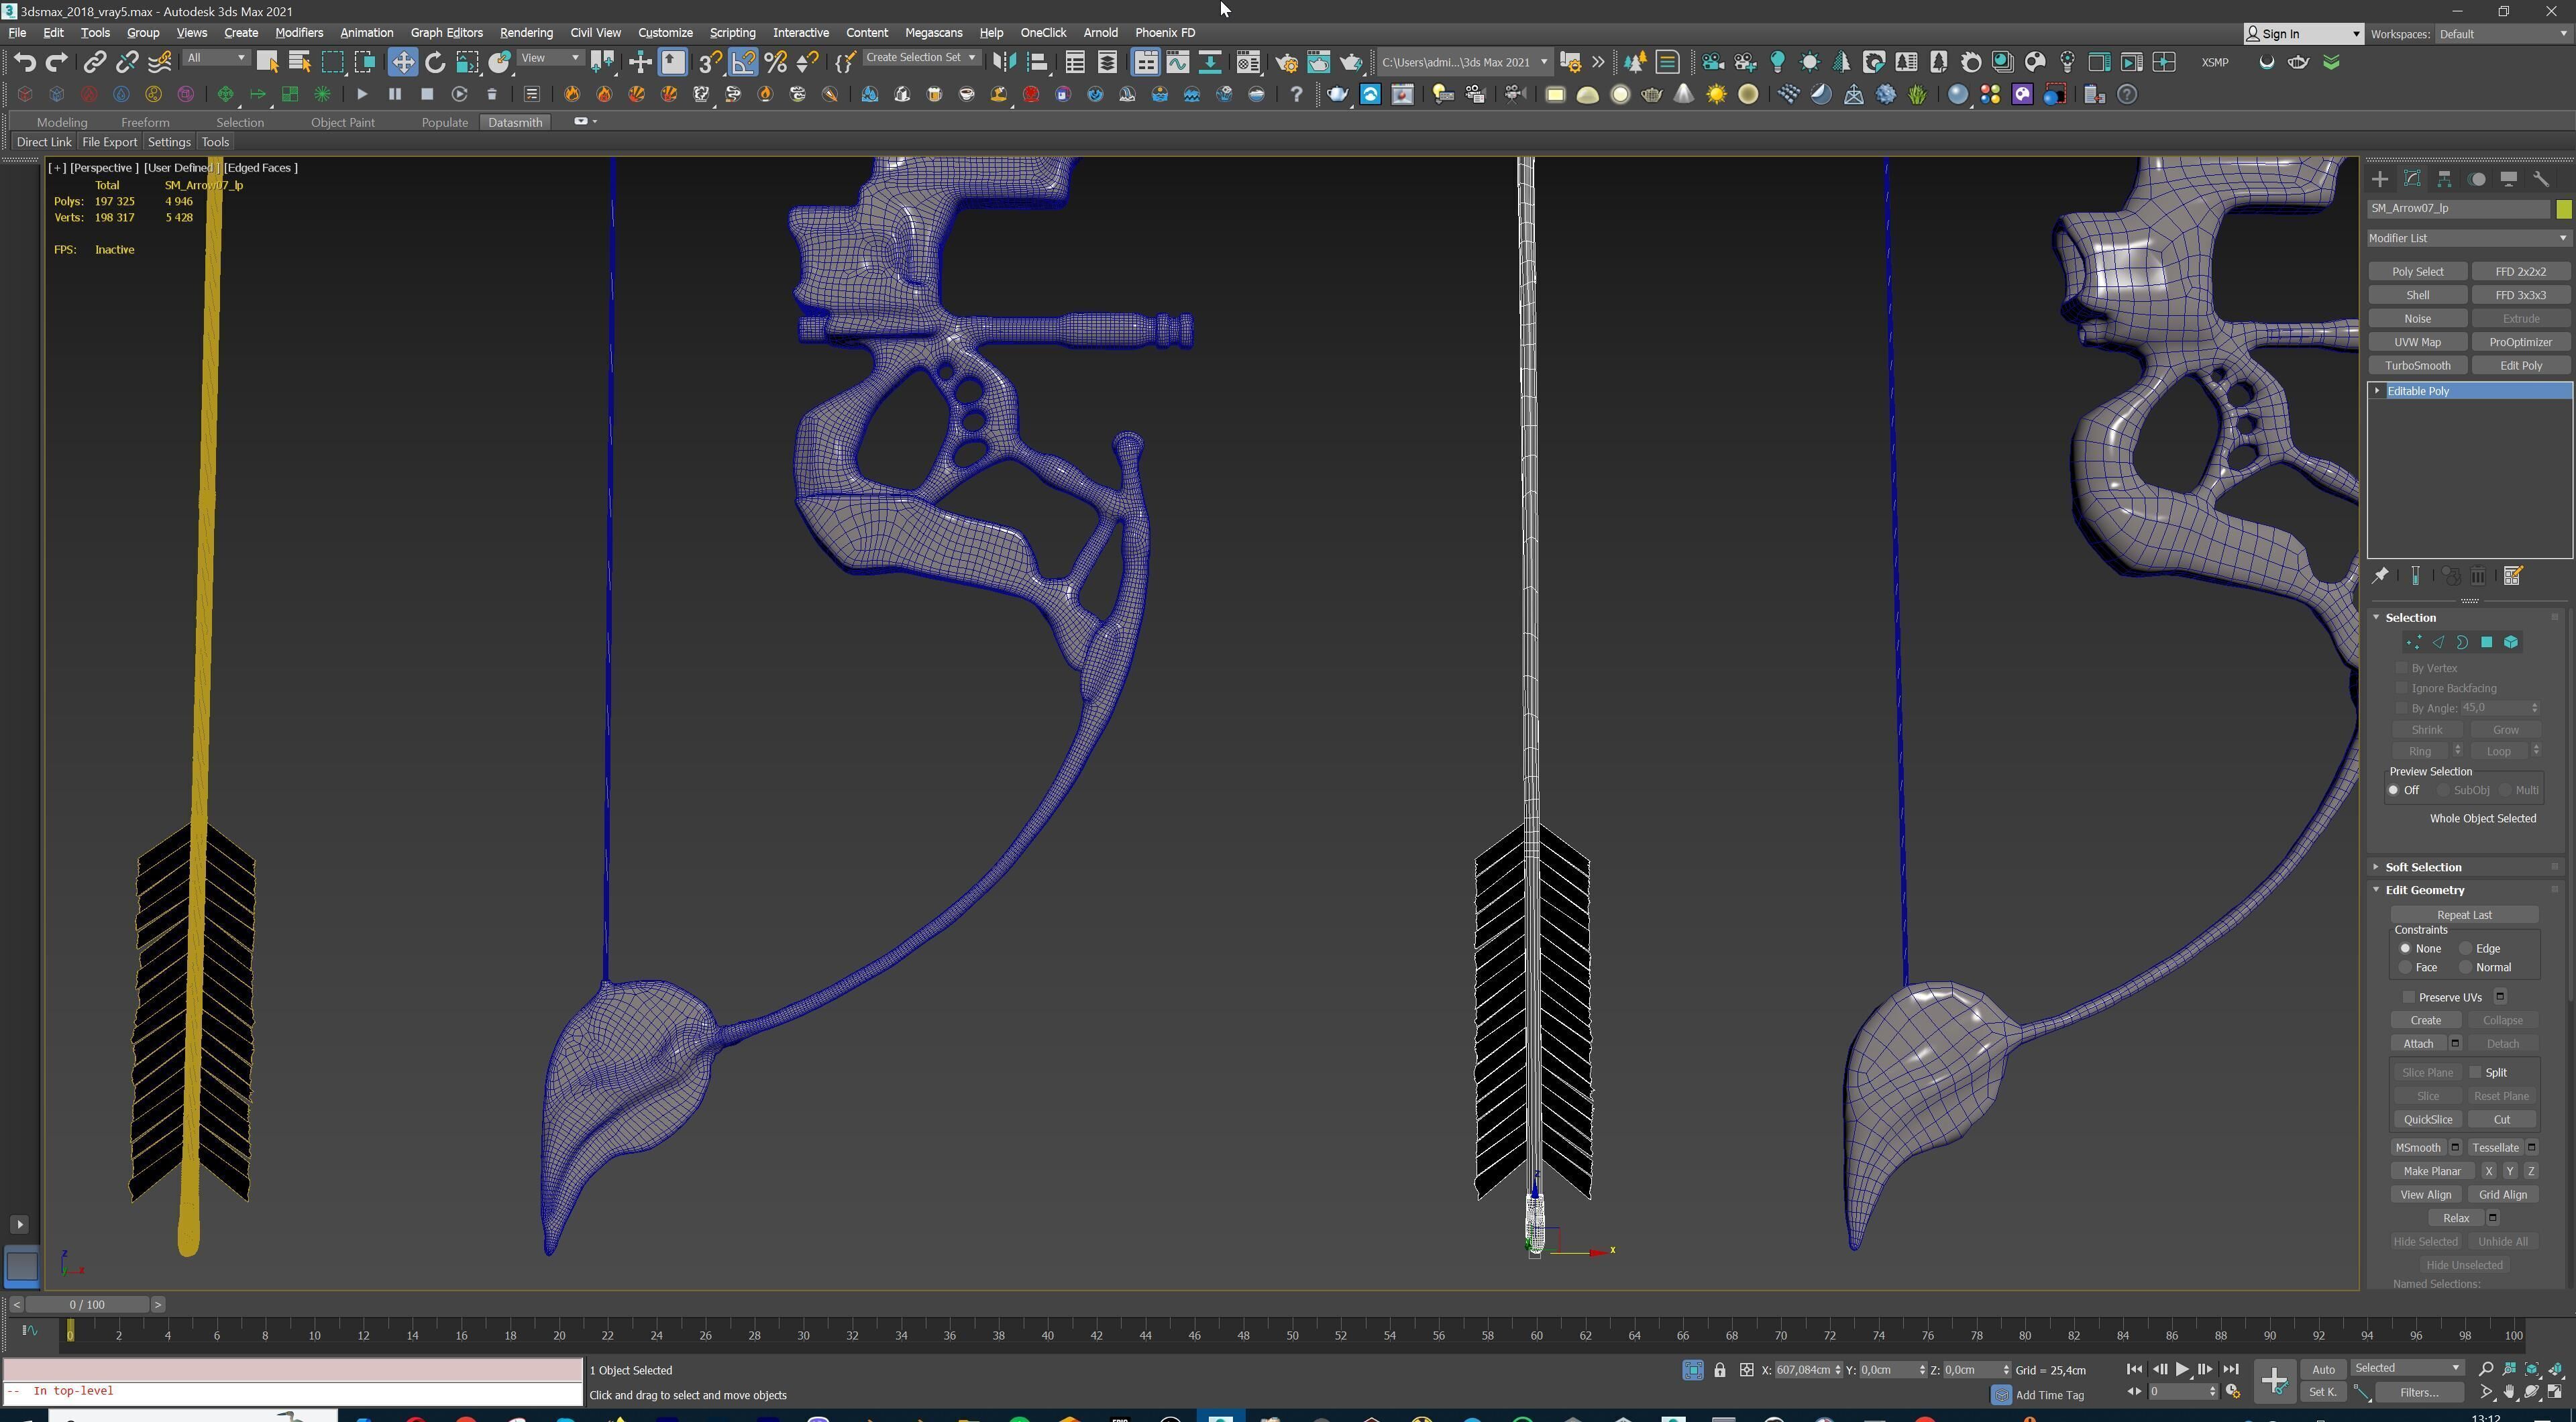Select the Edge constraint radio button

2466,948
